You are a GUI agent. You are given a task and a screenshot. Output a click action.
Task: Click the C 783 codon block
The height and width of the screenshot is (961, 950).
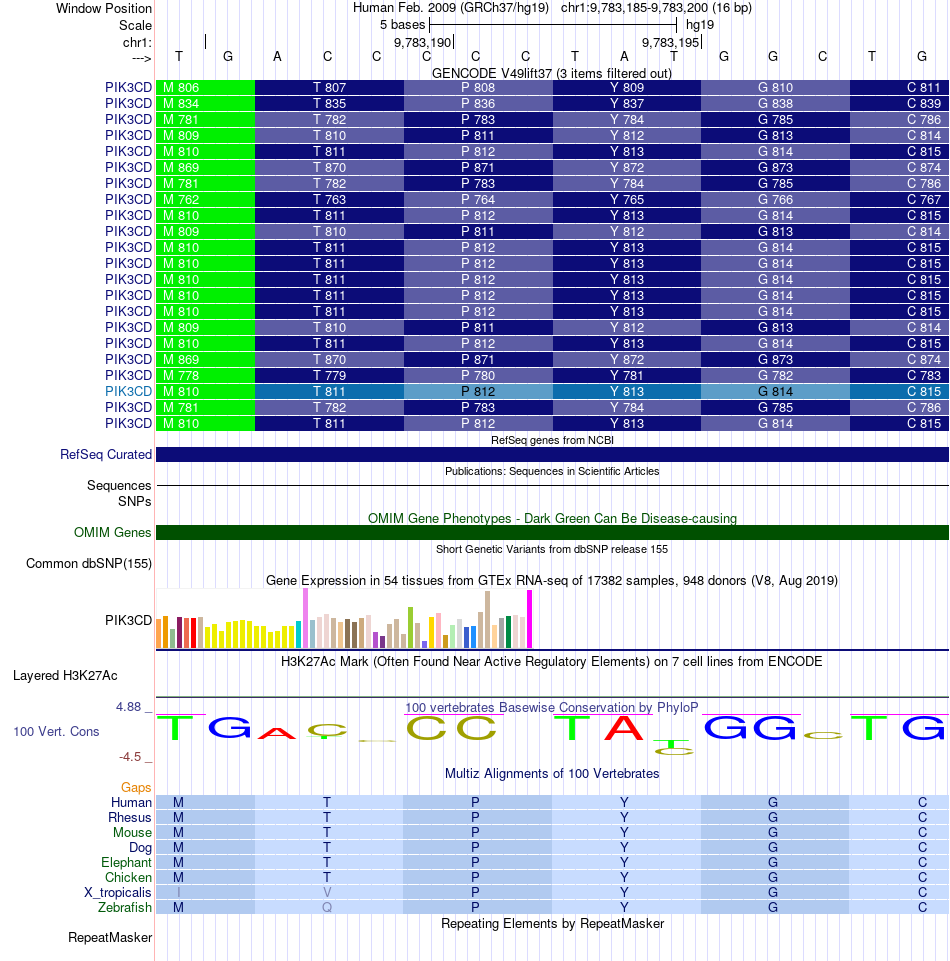pyautogui.click(x=899, y=375)
